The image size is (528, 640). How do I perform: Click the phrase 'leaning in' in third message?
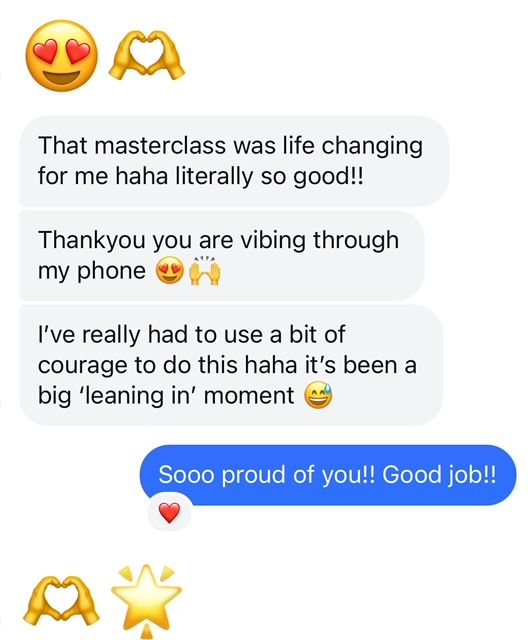(138, 396)
